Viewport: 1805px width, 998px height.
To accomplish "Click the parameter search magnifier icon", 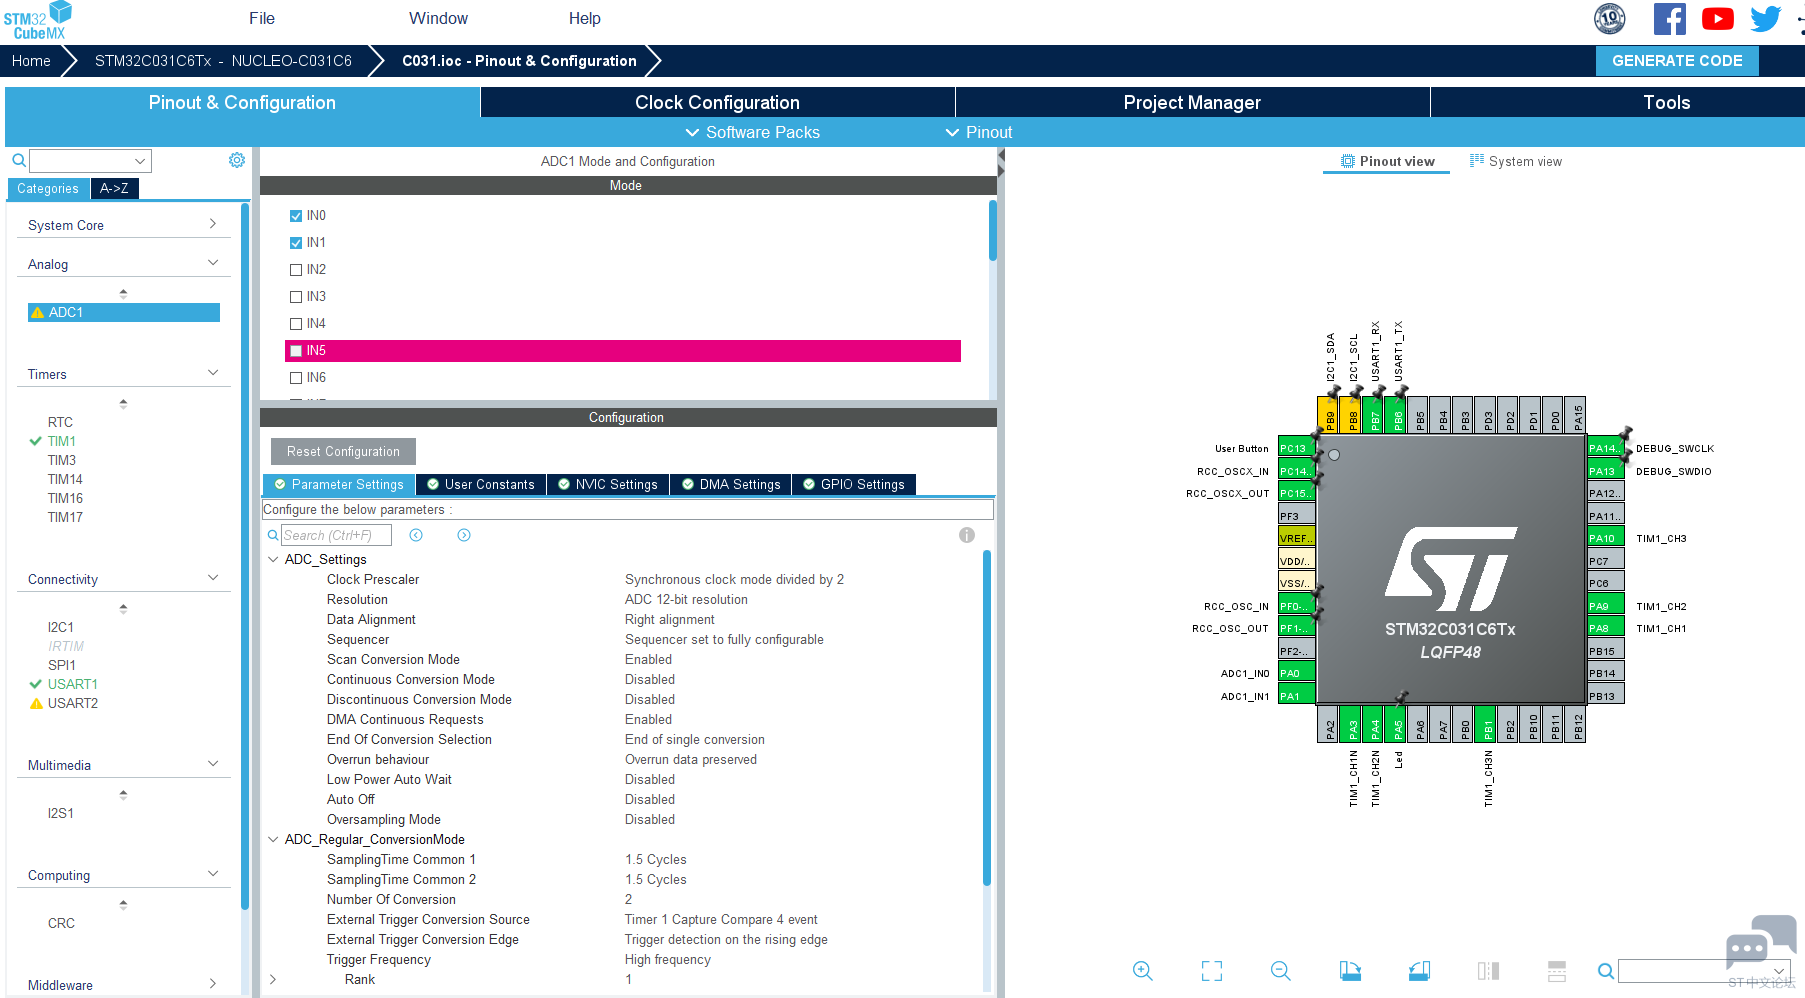I will [273, 535].
